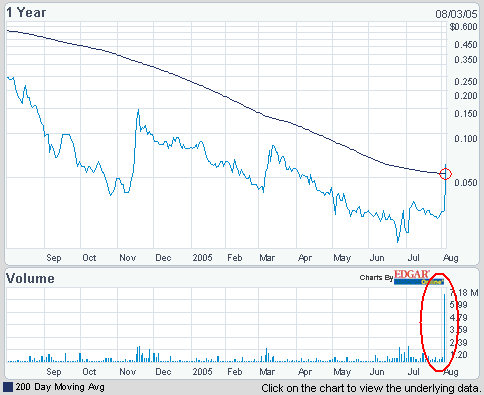484x395 pixels.
Task: Click the 08/03/05 date label
Action: (456, 14)
